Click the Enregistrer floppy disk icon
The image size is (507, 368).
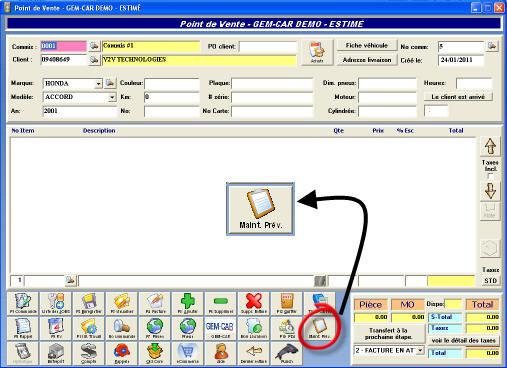click(x=89, y=303)
